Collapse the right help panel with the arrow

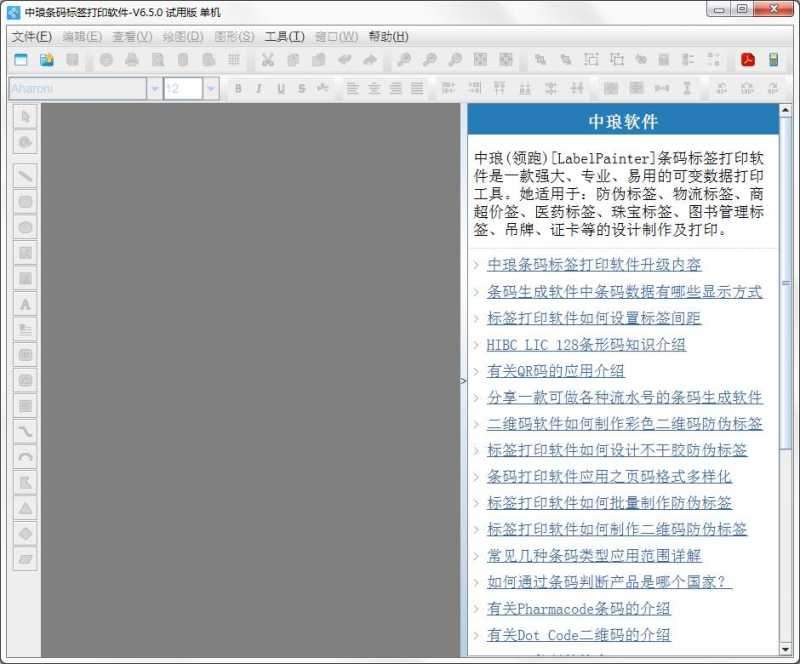pyautogui.click(x=463, y=380)
